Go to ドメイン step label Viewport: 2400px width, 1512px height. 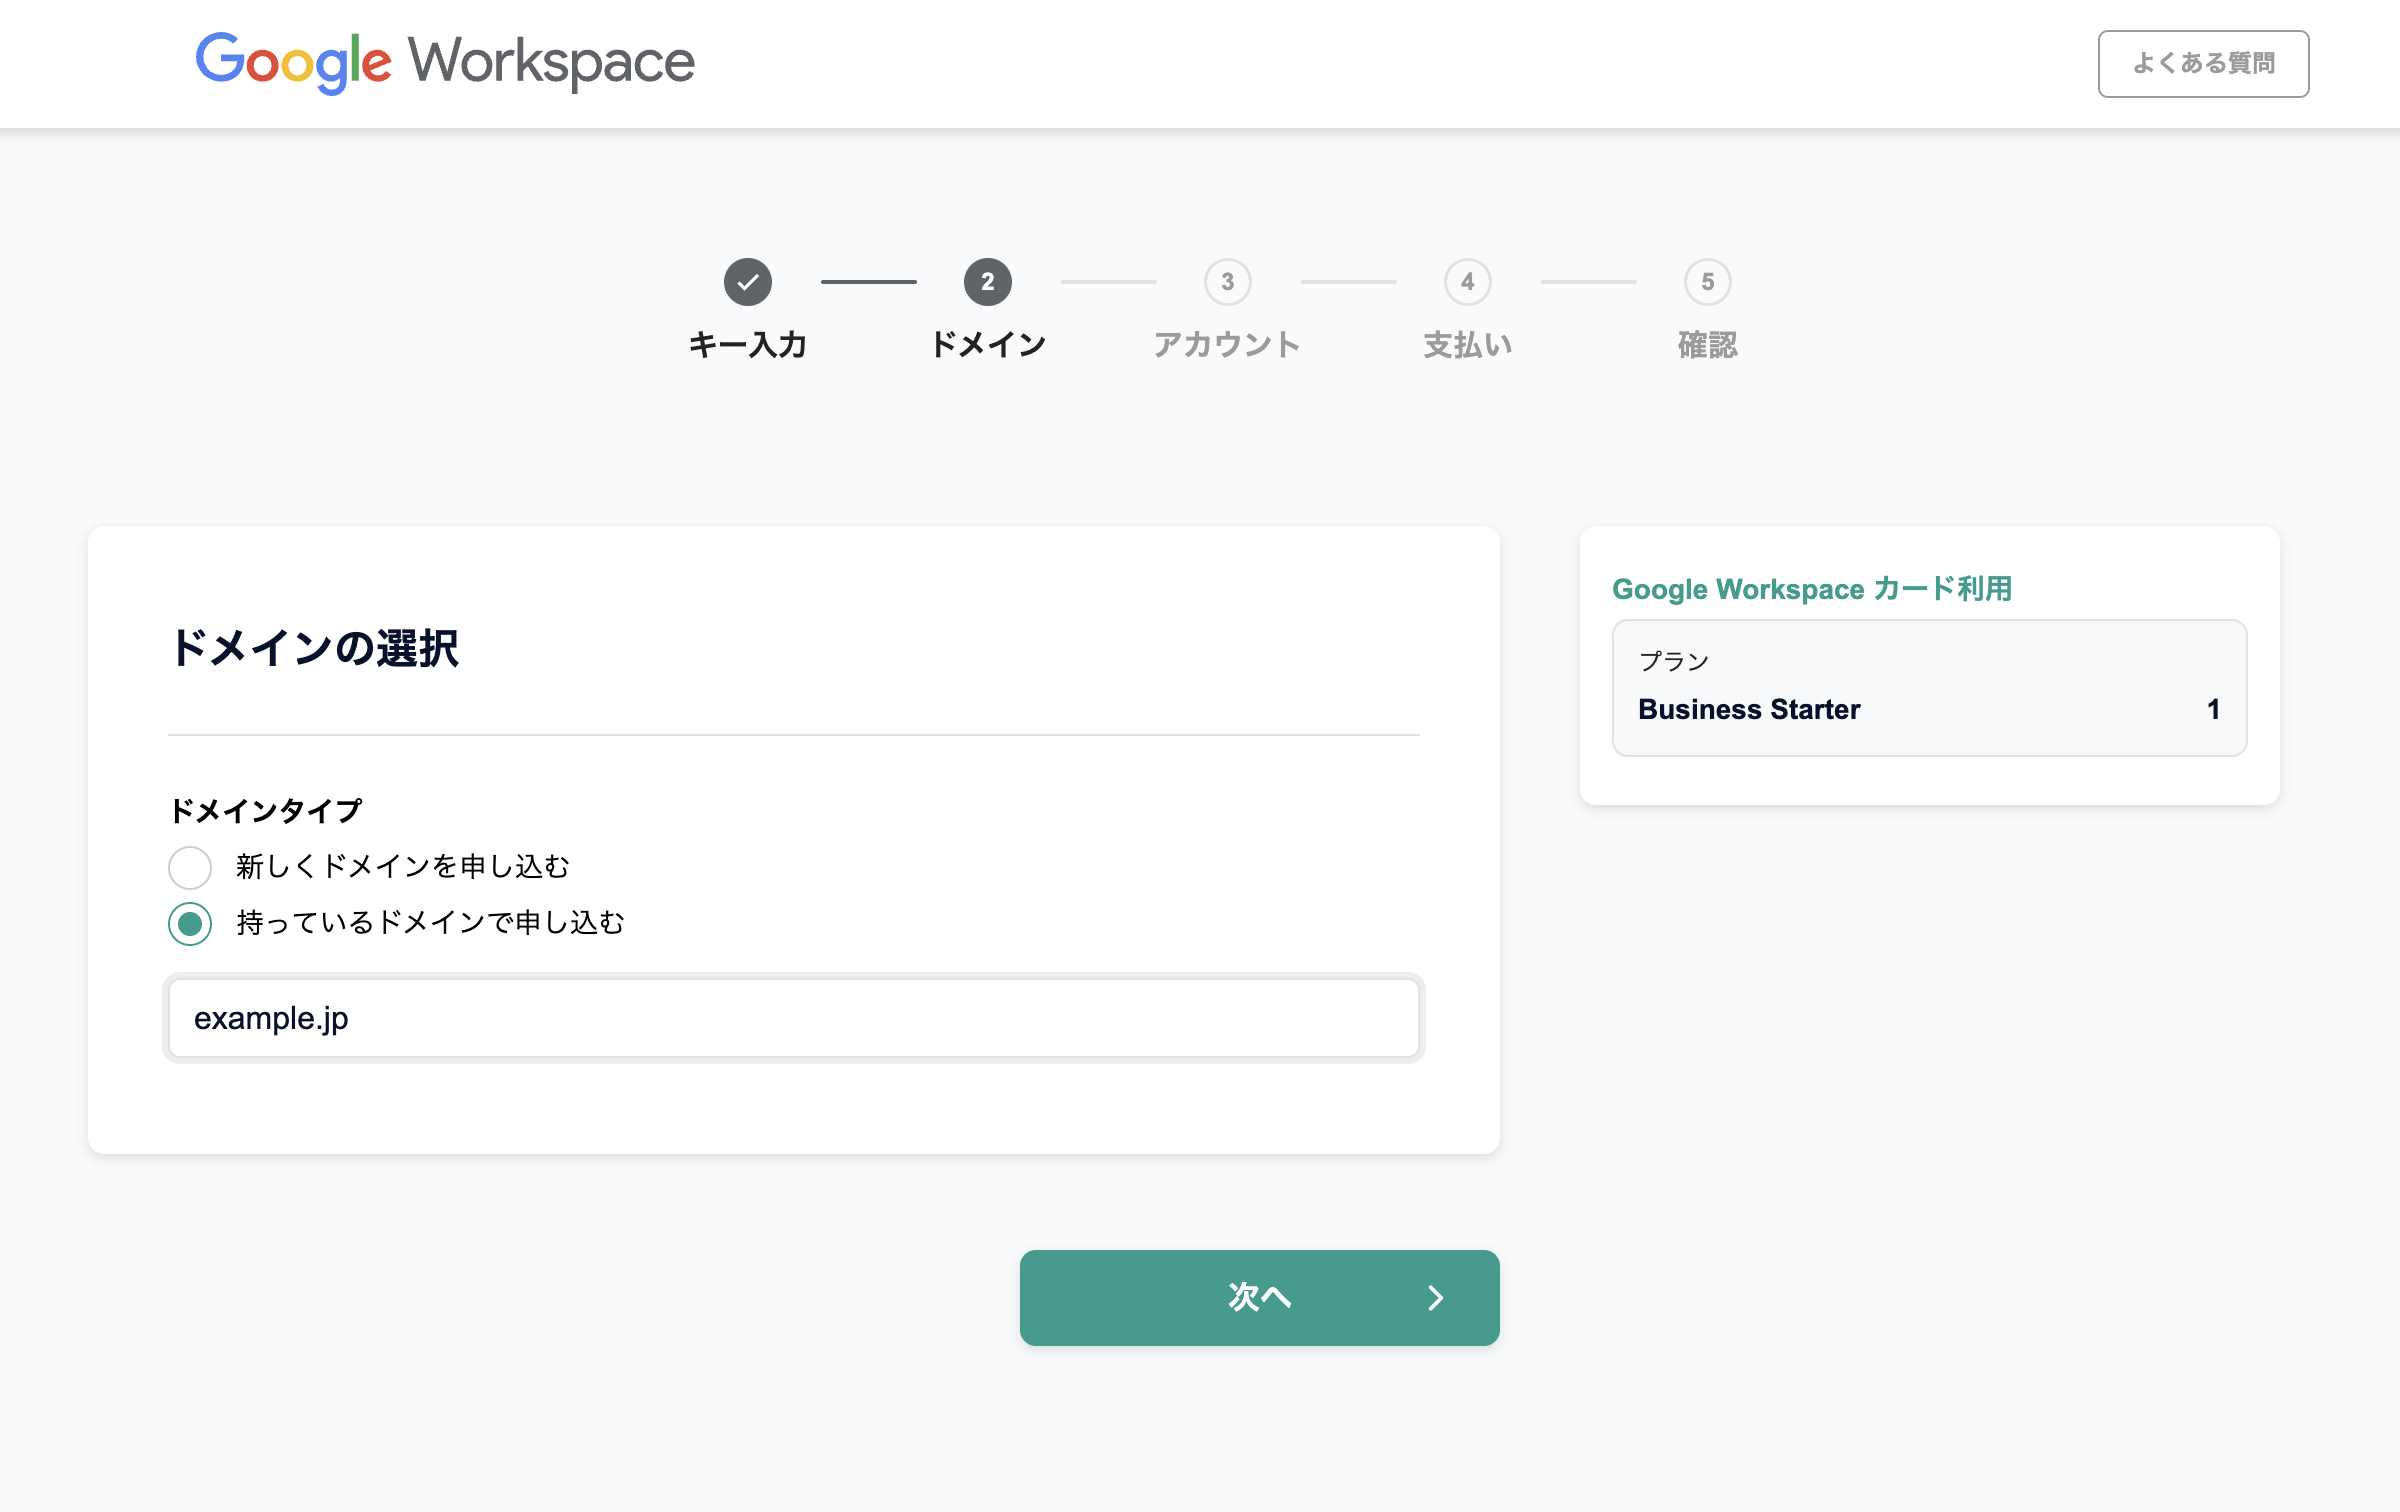[x=987, y=345]
